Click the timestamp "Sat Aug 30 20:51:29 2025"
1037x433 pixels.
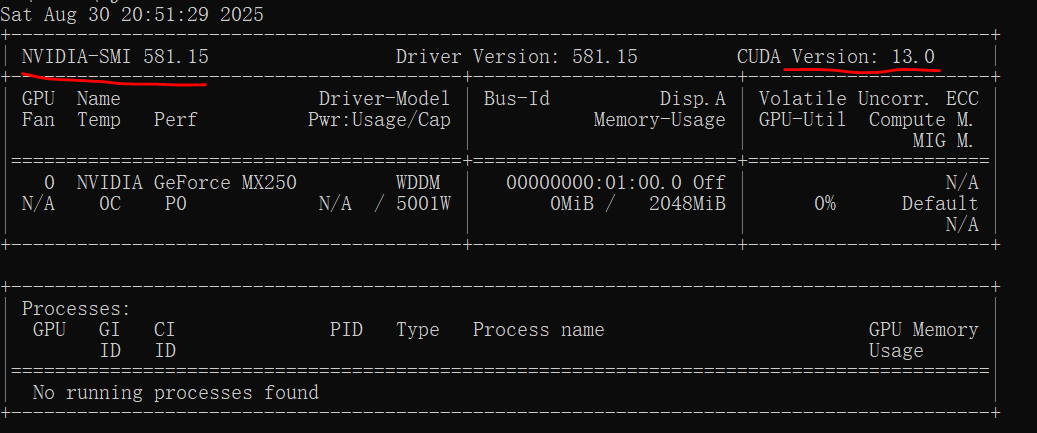(x=132, y=15)
